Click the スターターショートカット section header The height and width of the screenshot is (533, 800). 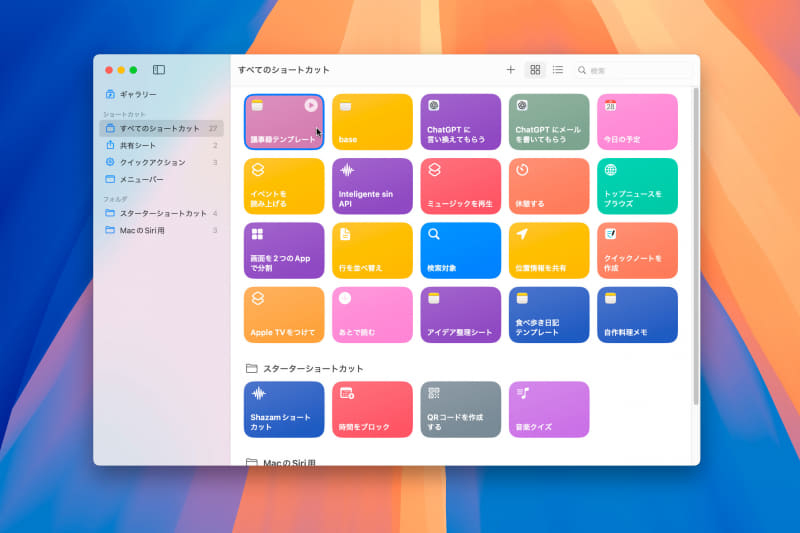tap(305, 368)
